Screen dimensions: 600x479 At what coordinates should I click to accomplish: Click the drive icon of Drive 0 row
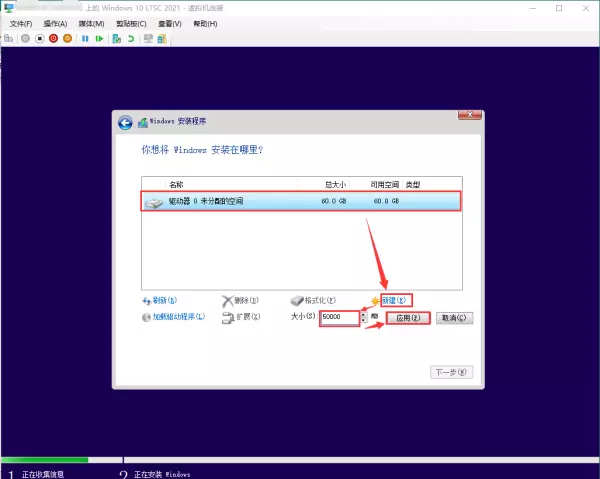click(154, 203)
